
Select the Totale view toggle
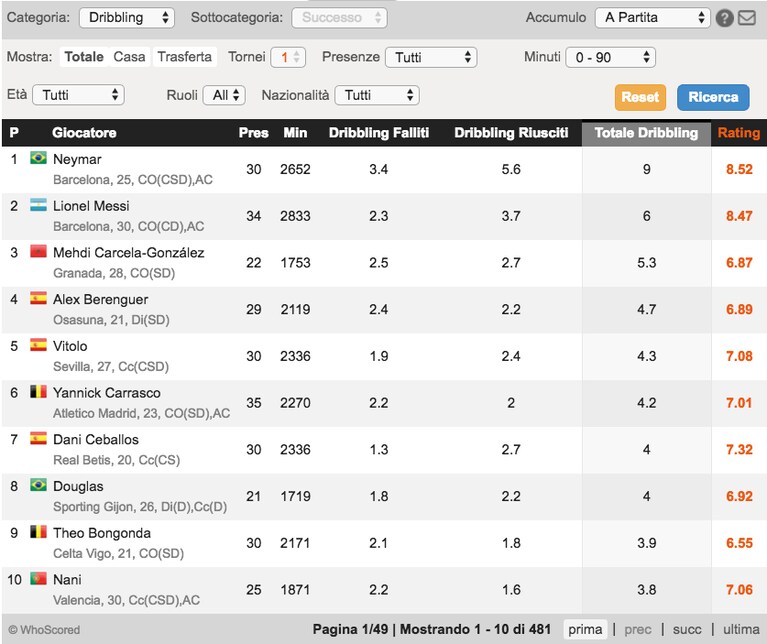pos(84,57)
